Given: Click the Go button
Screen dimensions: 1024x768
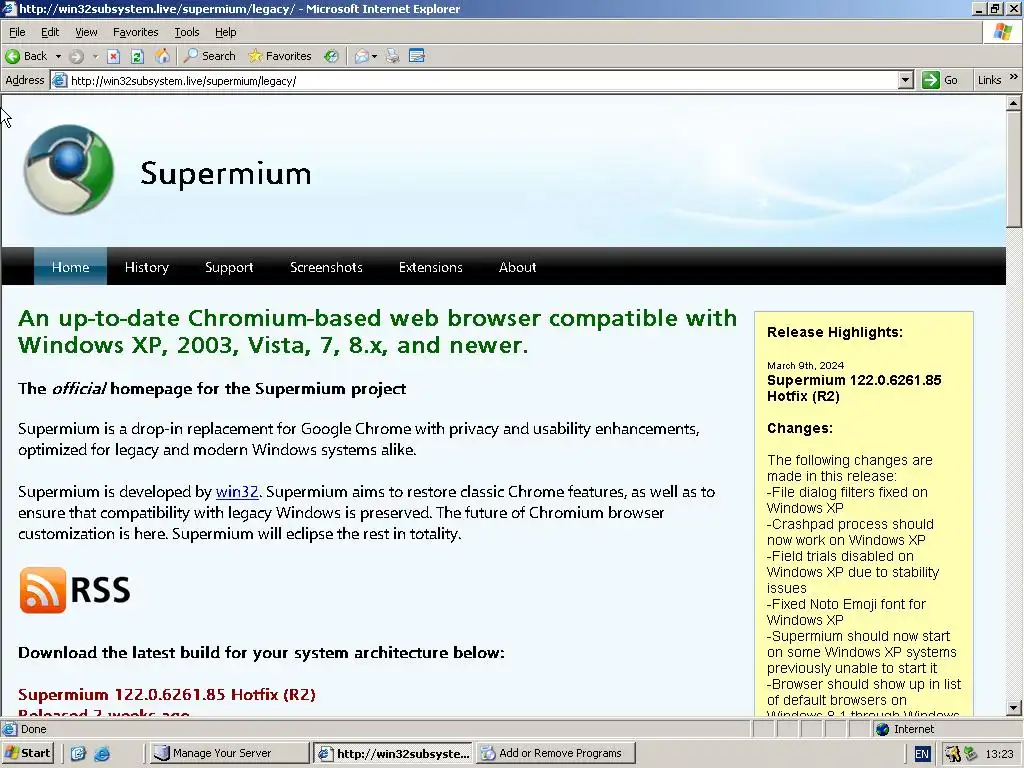Looking at the screenshot, I should 940,80.
